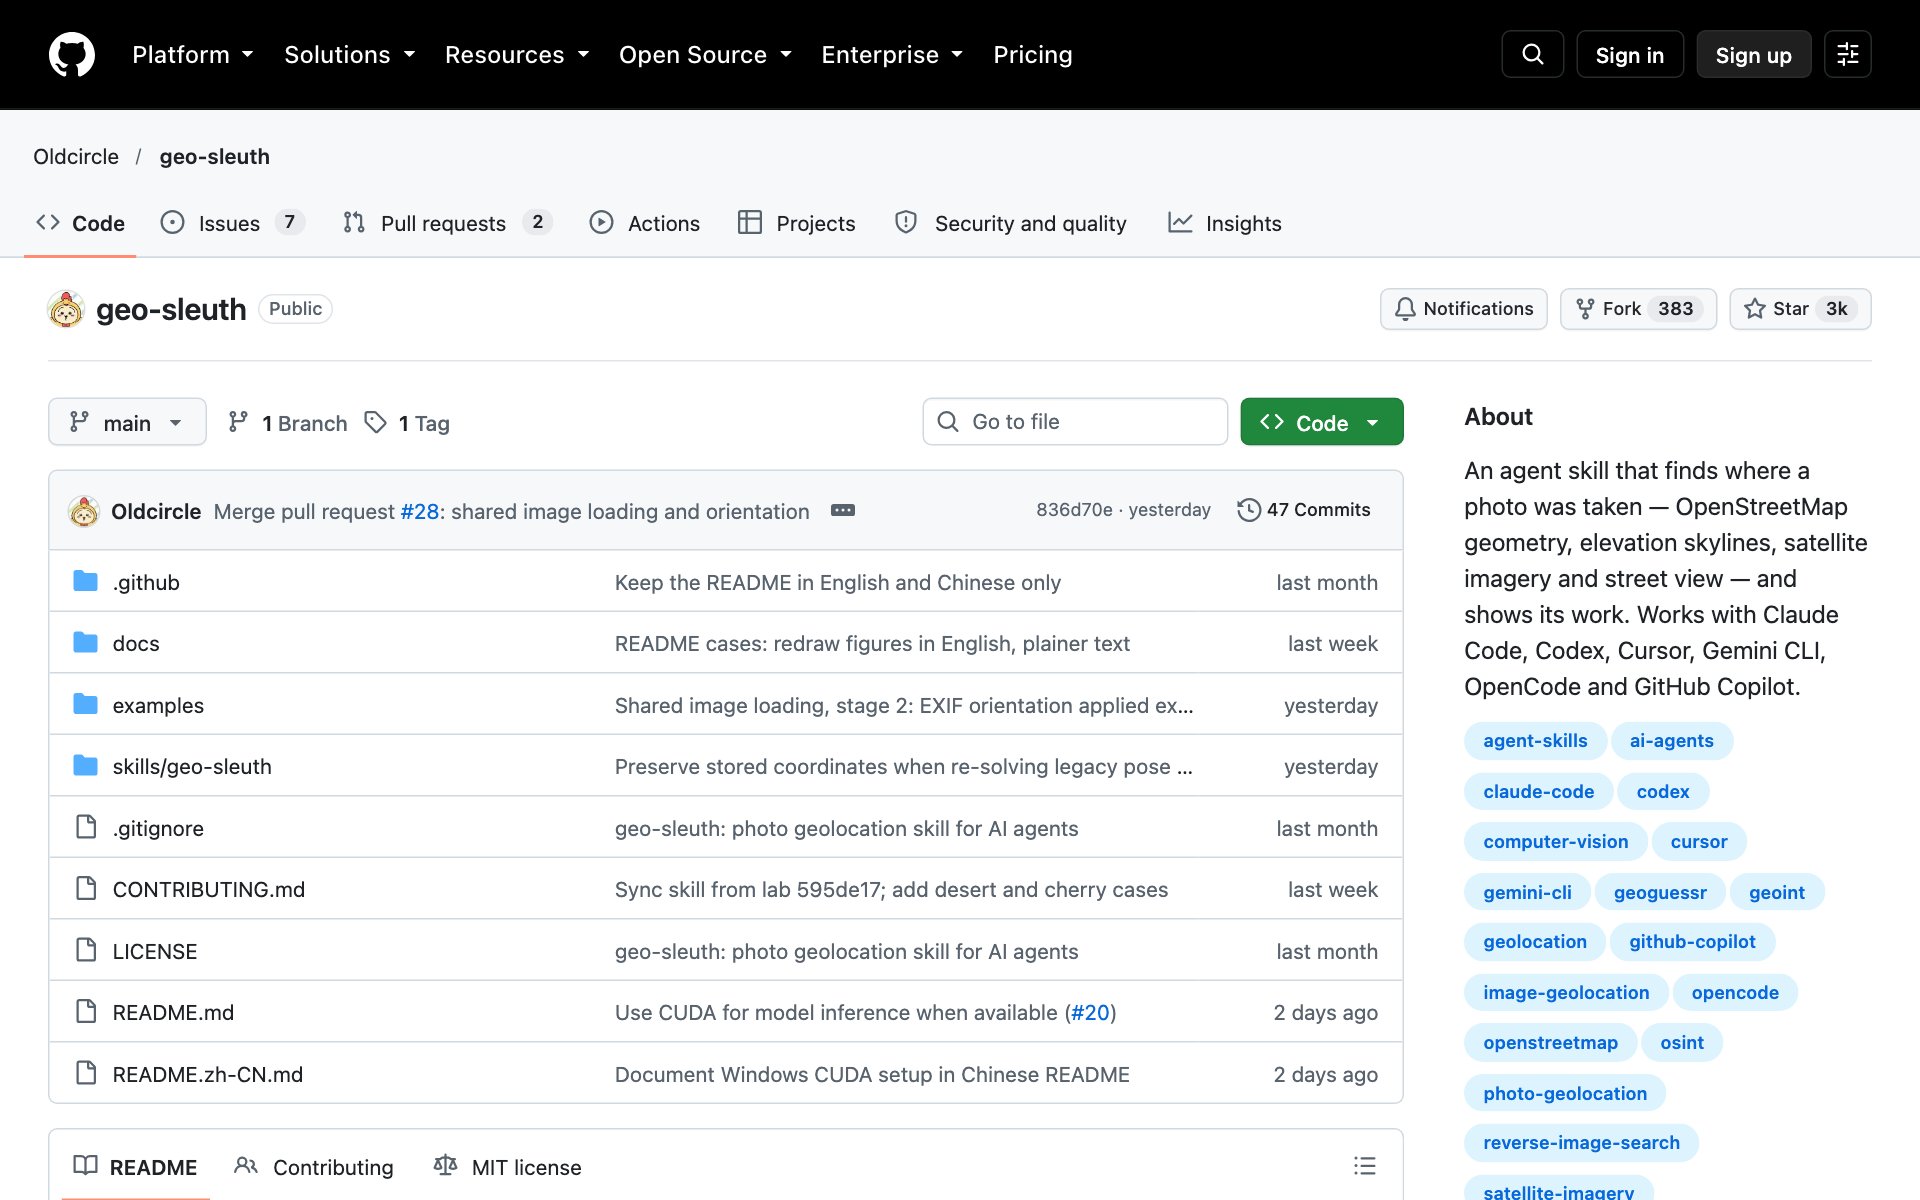1920x1200 pixels.
Task: Click the Sign up button
Action: (x=1753, y=55)
